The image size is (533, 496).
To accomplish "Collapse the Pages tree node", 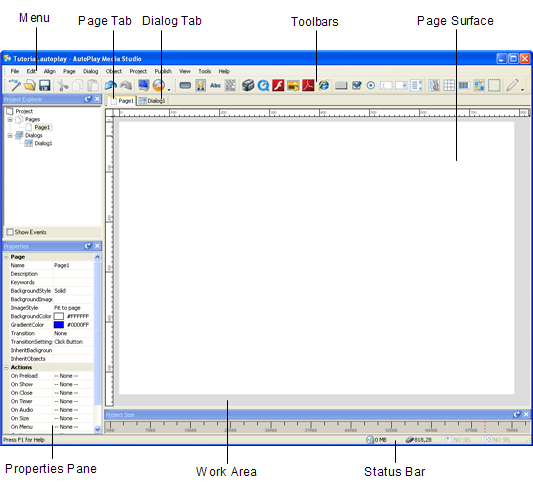I will point(10,119).
